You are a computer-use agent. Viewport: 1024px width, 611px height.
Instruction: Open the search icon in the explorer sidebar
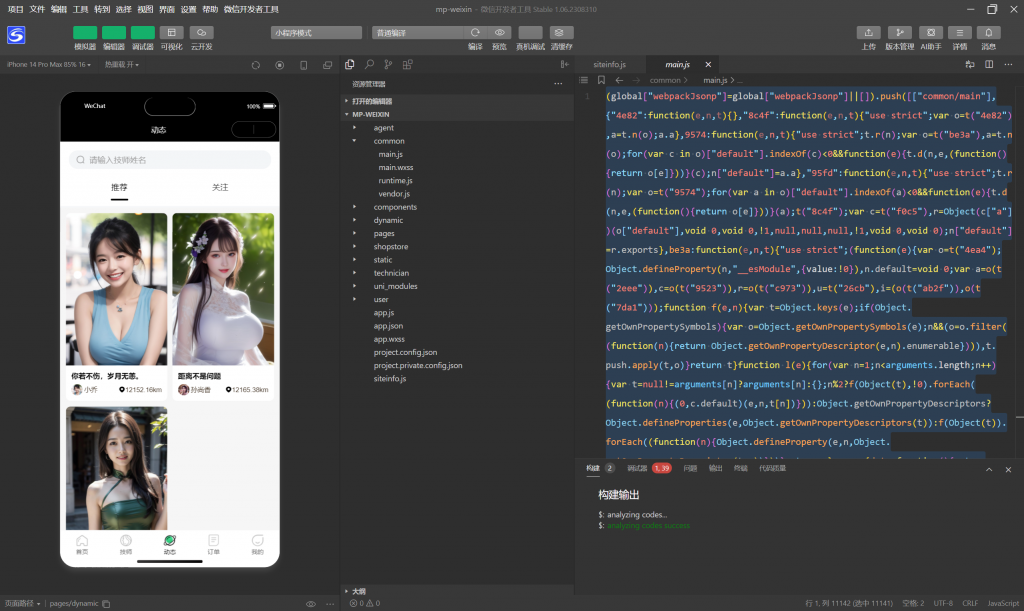coord(368,65)
